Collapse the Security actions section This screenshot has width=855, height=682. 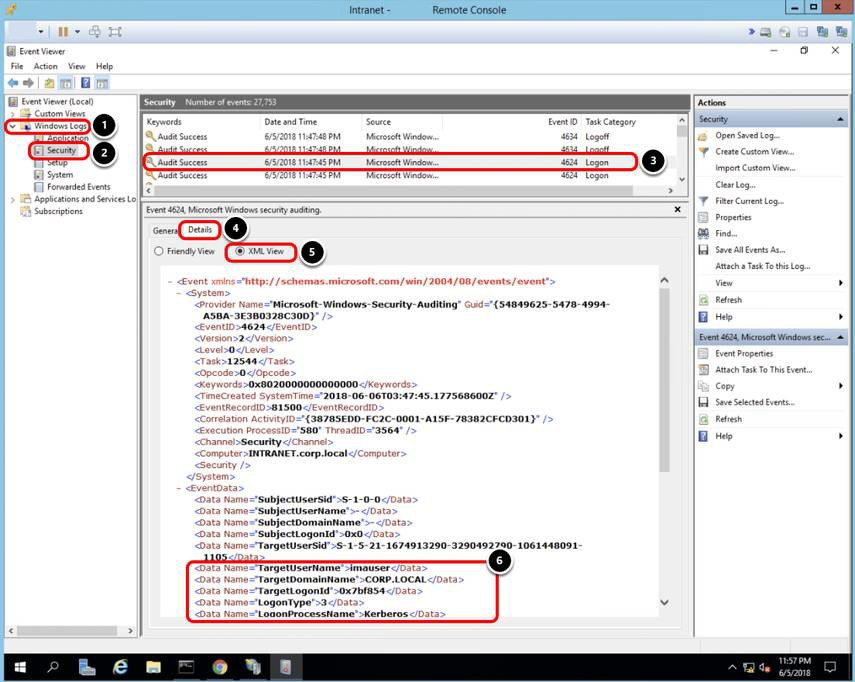point(841,118)
